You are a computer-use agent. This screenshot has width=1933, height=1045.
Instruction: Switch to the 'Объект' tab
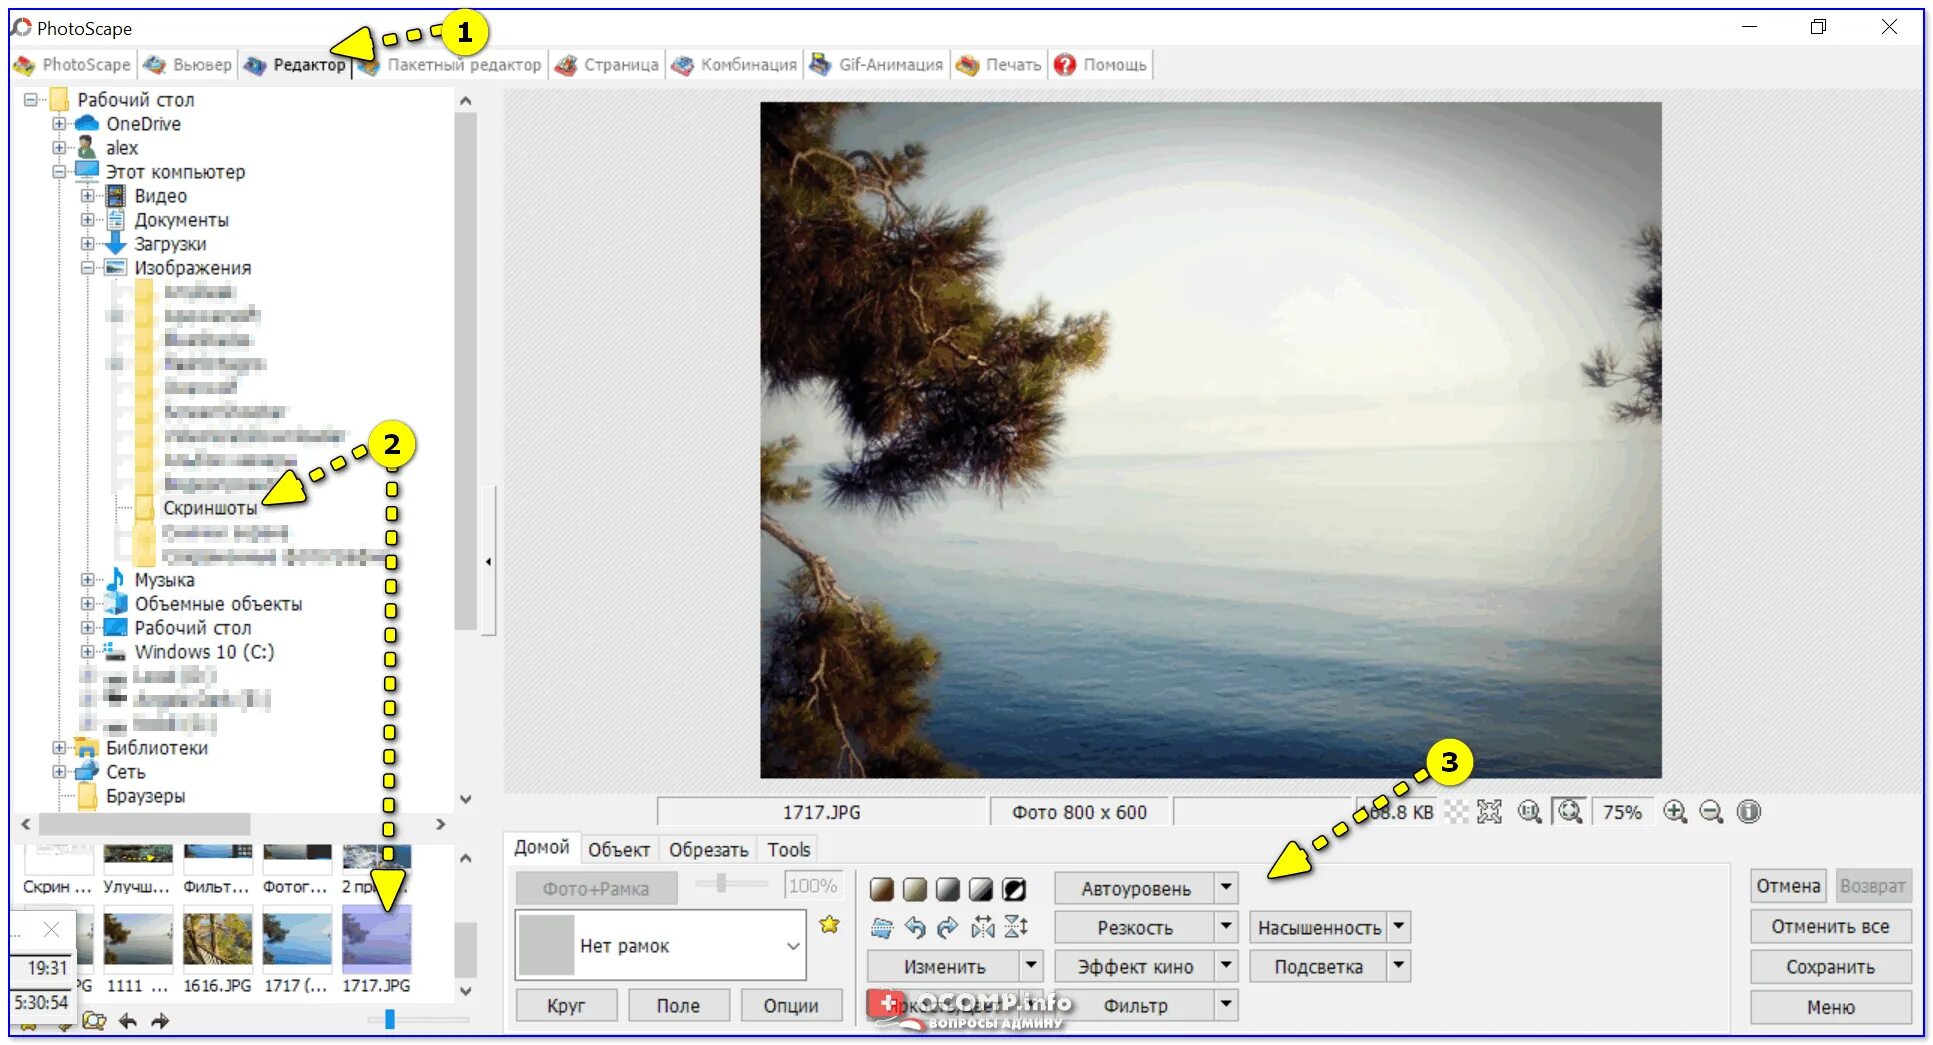click(619, 850)
